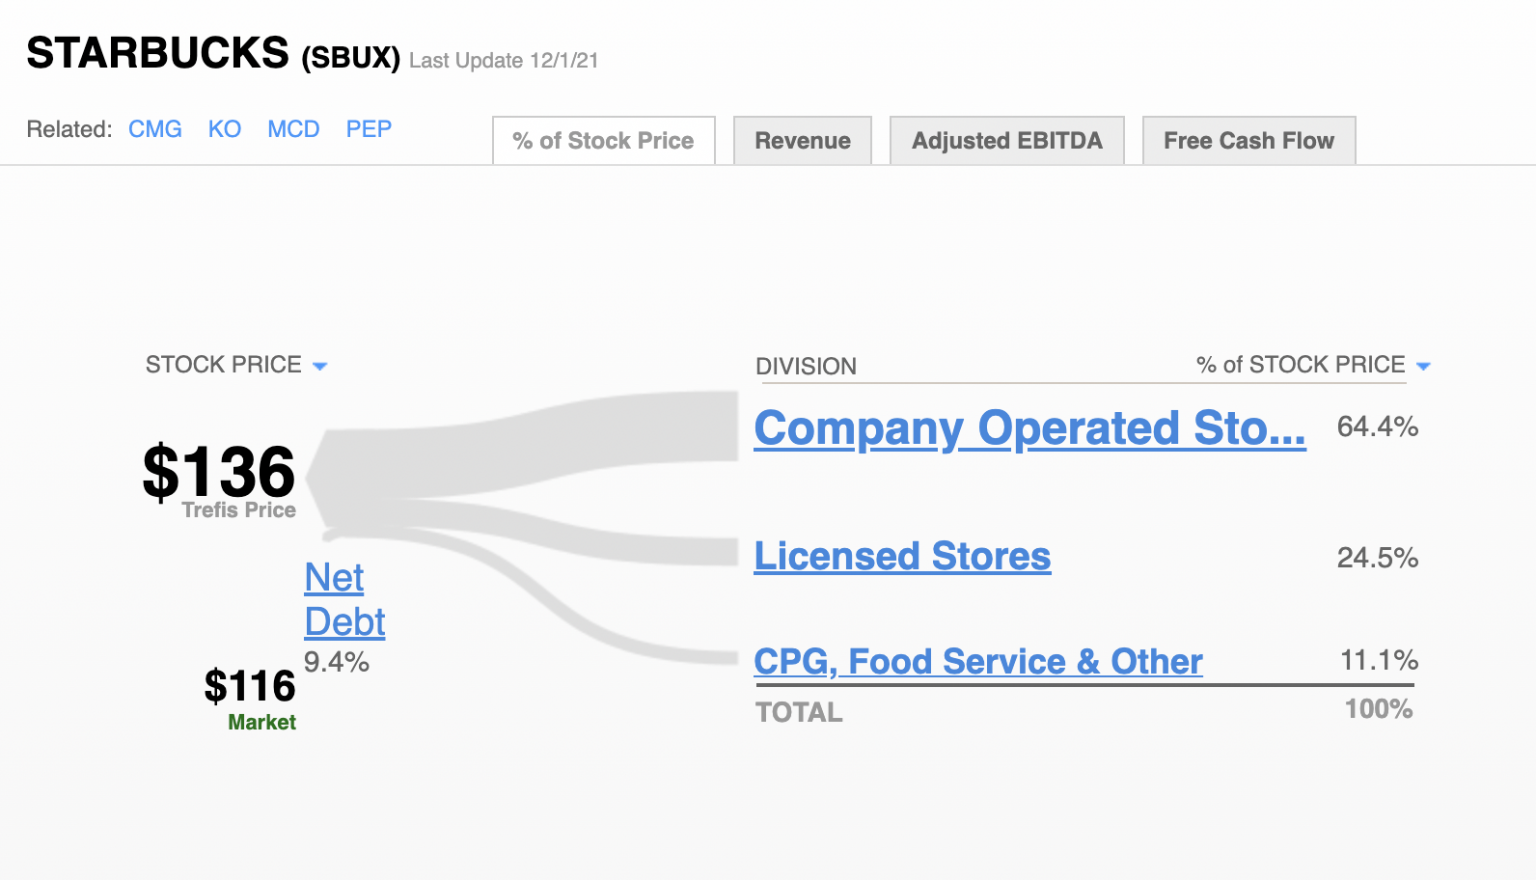Open the CPG, Food Service & Other division
1536x880 pixels.
pyautogui.click(x=978, y=662)
